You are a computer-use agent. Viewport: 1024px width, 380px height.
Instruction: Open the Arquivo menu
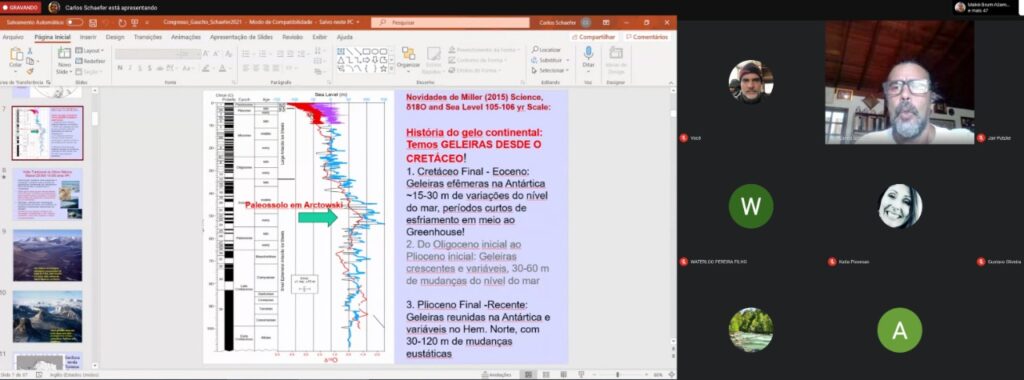coord(13,37)
